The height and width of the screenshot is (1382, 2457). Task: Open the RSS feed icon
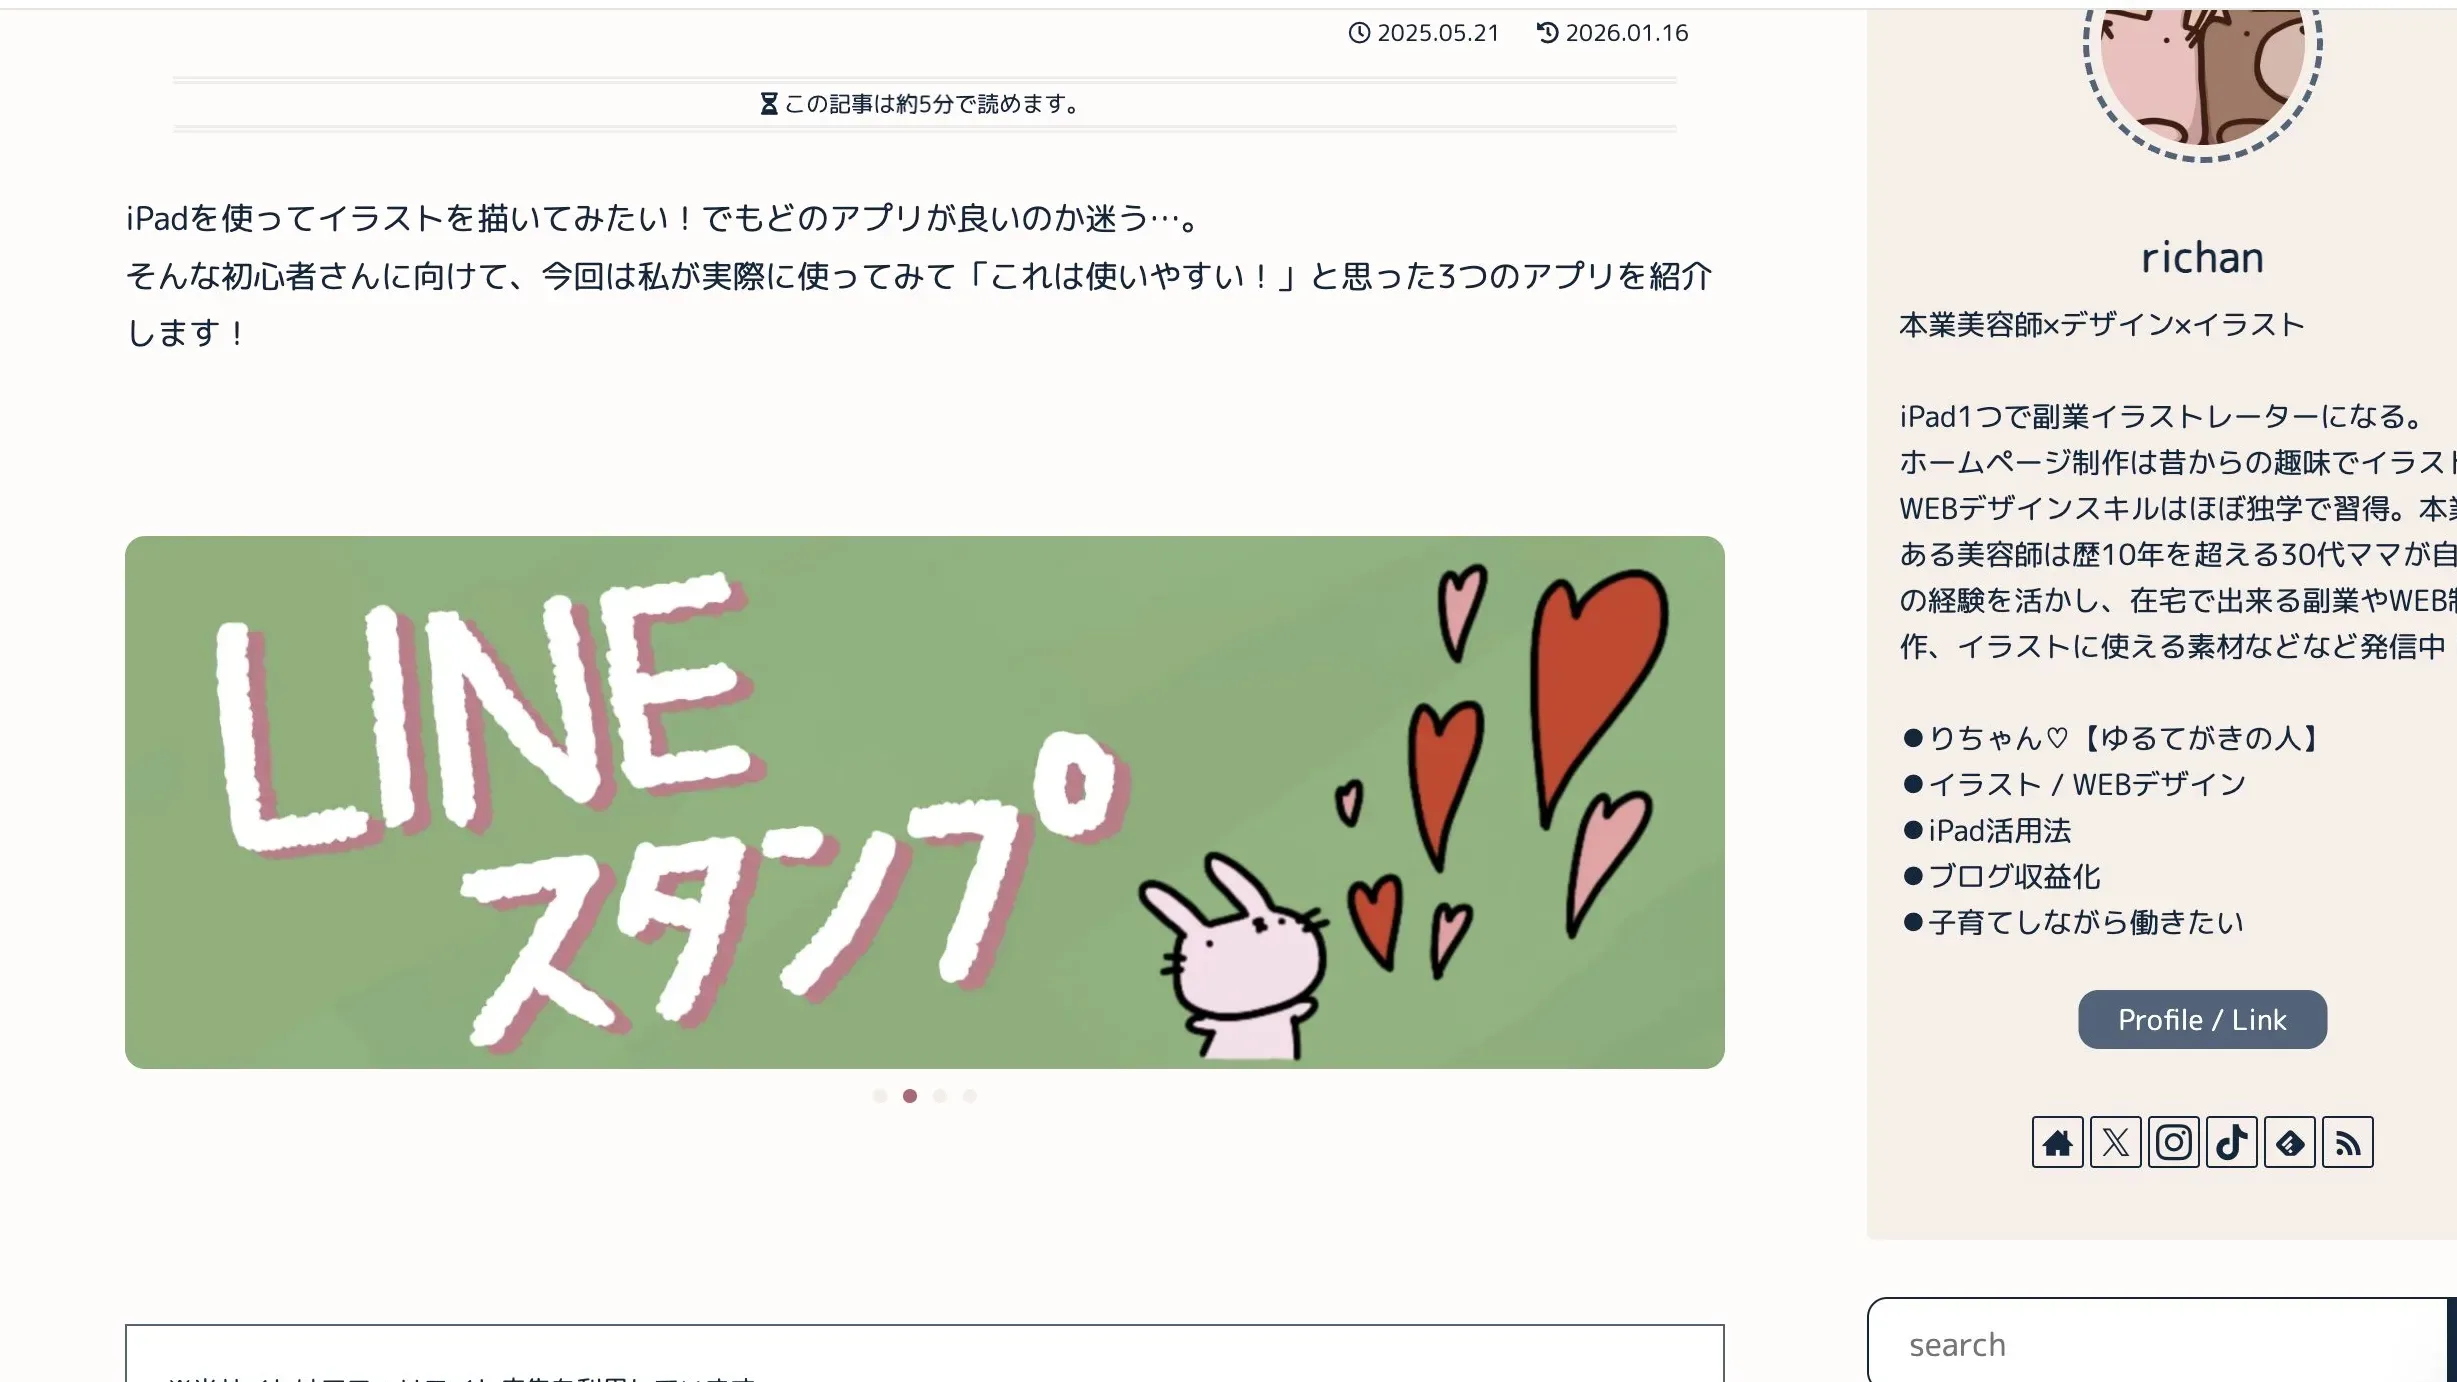2347,1142
